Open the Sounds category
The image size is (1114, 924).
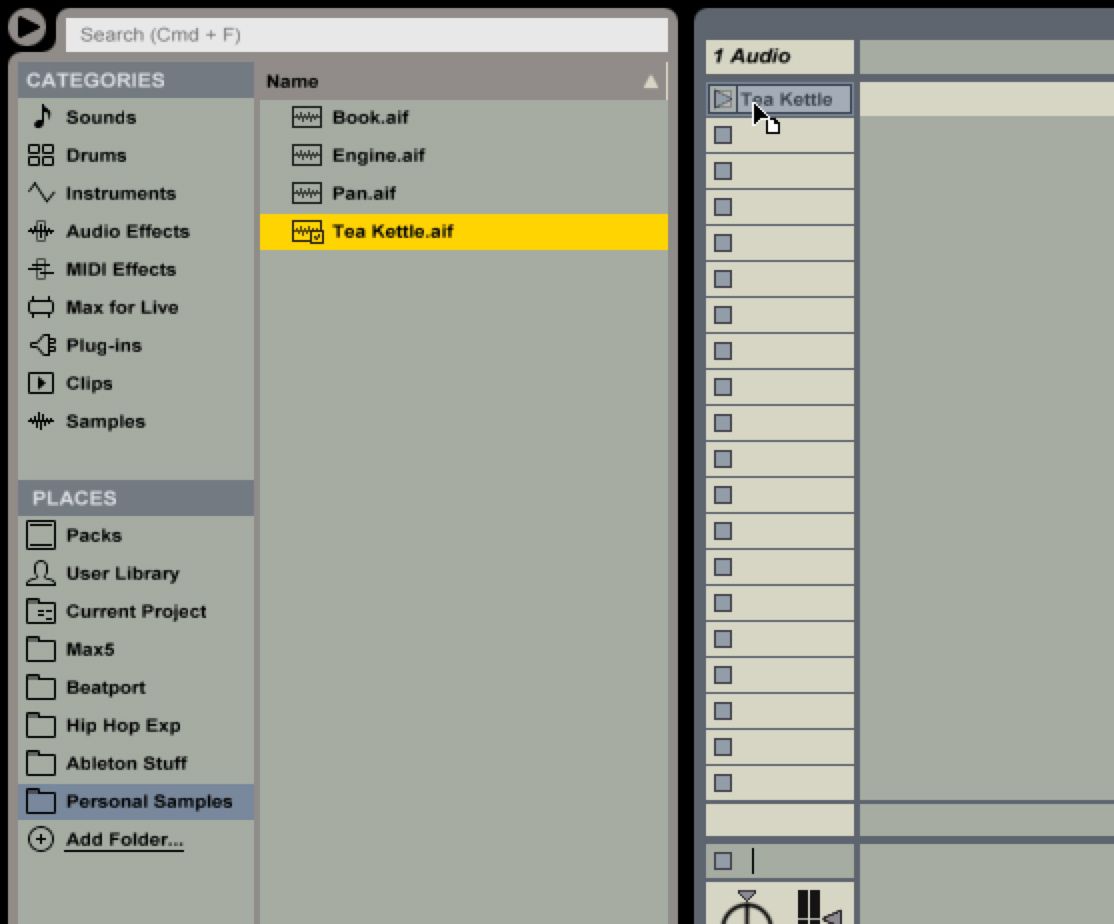(136, 117)
